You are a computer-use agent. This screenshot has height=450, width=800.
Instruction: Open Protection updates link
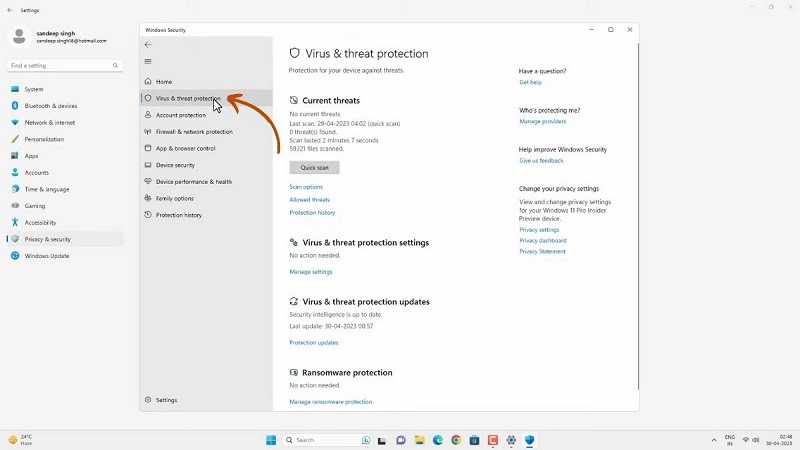click(314, 343)
